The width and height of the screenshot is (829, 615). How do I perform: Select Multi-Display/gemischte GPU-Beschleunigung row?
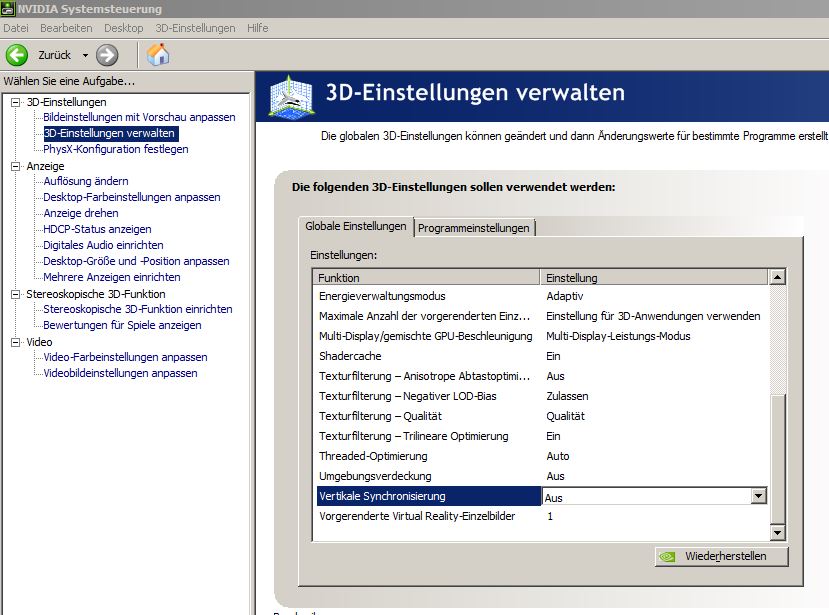tap(540, 336)
